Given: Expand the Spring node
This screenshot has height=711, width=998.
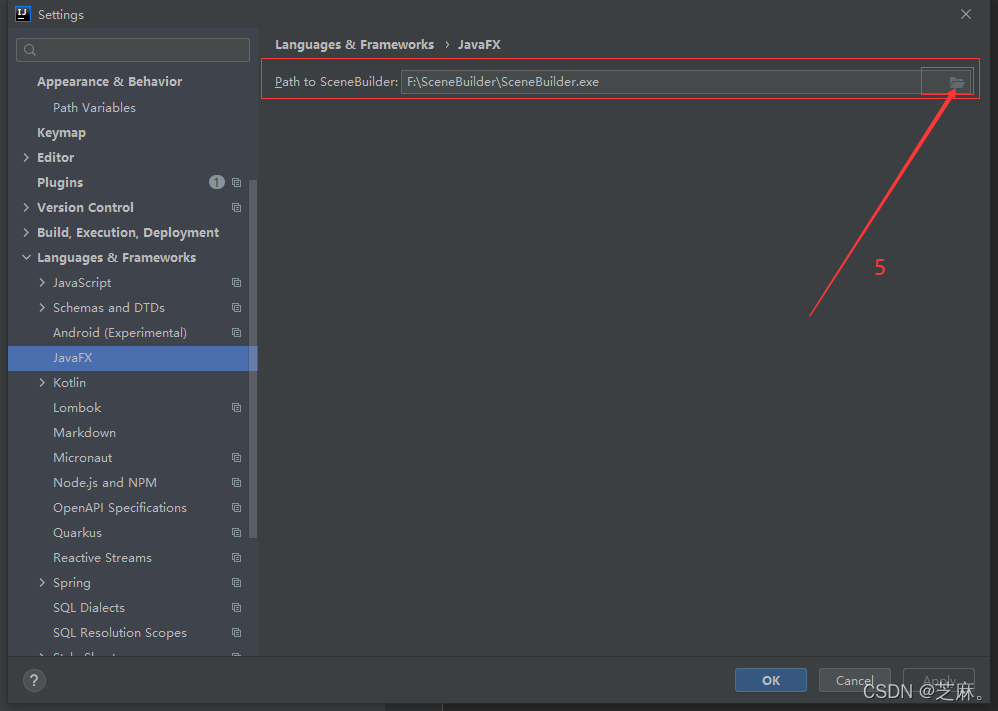Looking at the screenshot, I should click(x=42, y=582).
